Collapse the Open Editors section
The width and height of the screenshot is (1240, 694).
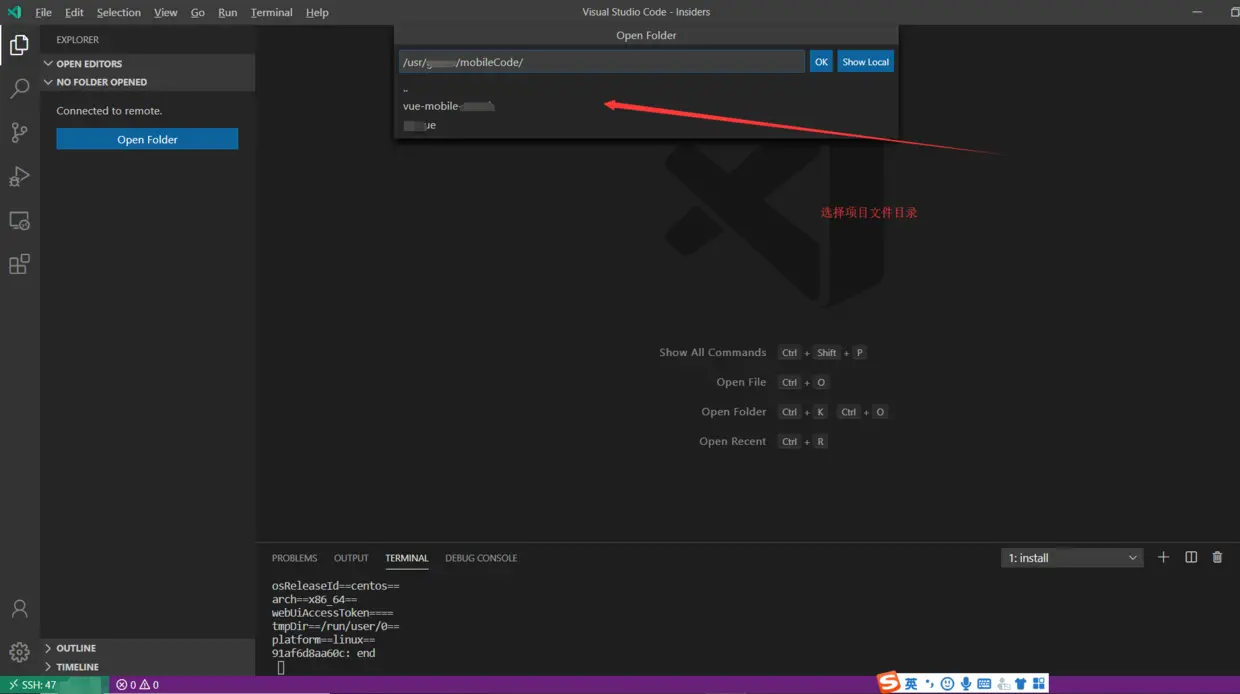[x=148, y=63]
